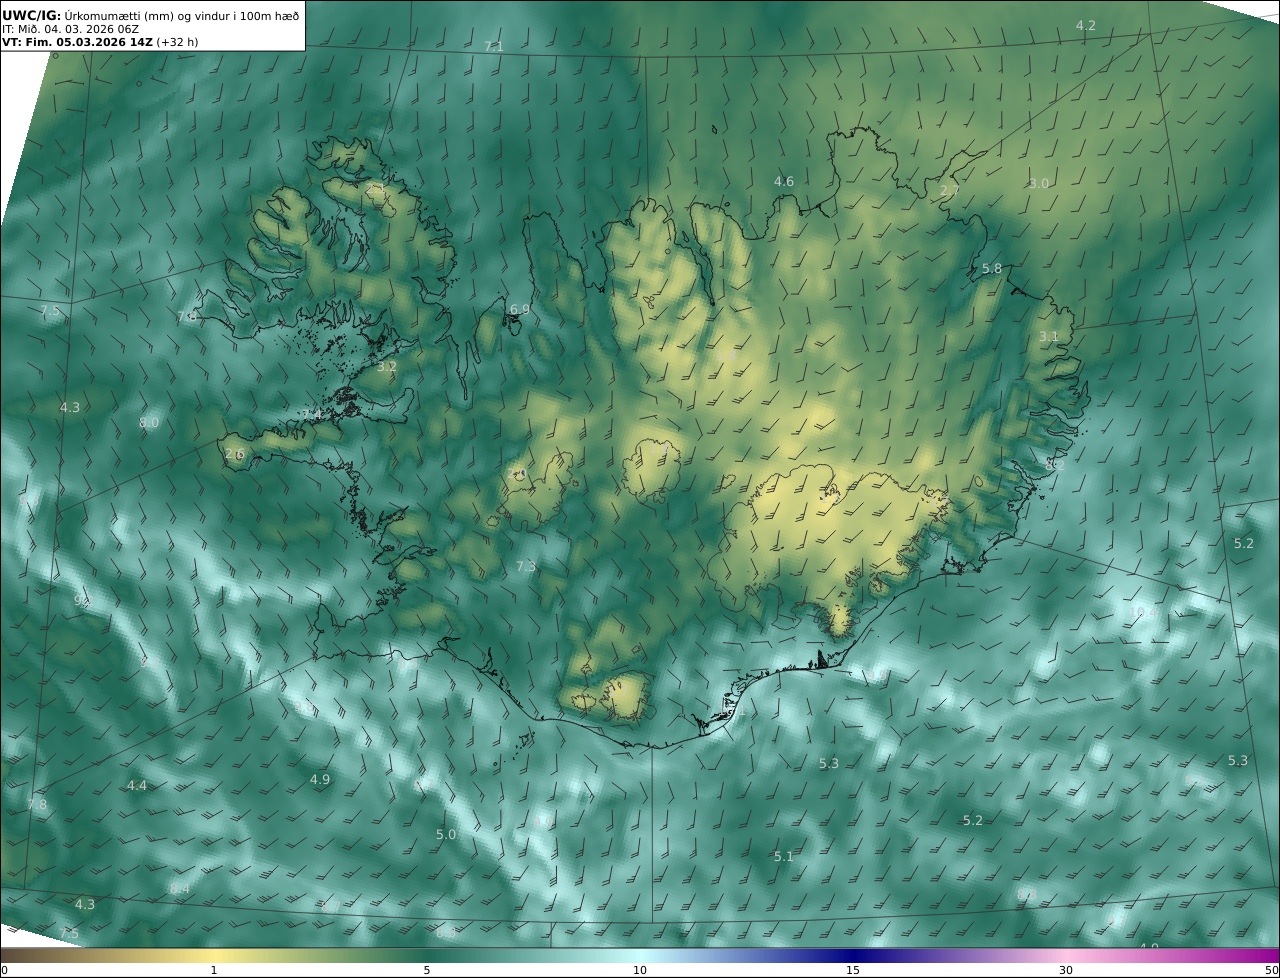Click the 1 tick on the color scale
The image size is (1280, 978).
213,970
